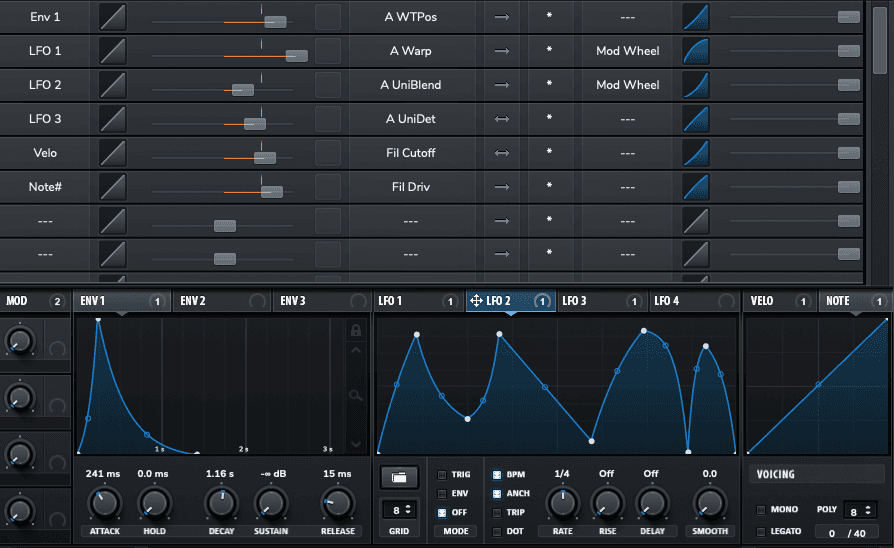Click the SUSTAIN knob
The image size is (894, 548).
(271, 504)
